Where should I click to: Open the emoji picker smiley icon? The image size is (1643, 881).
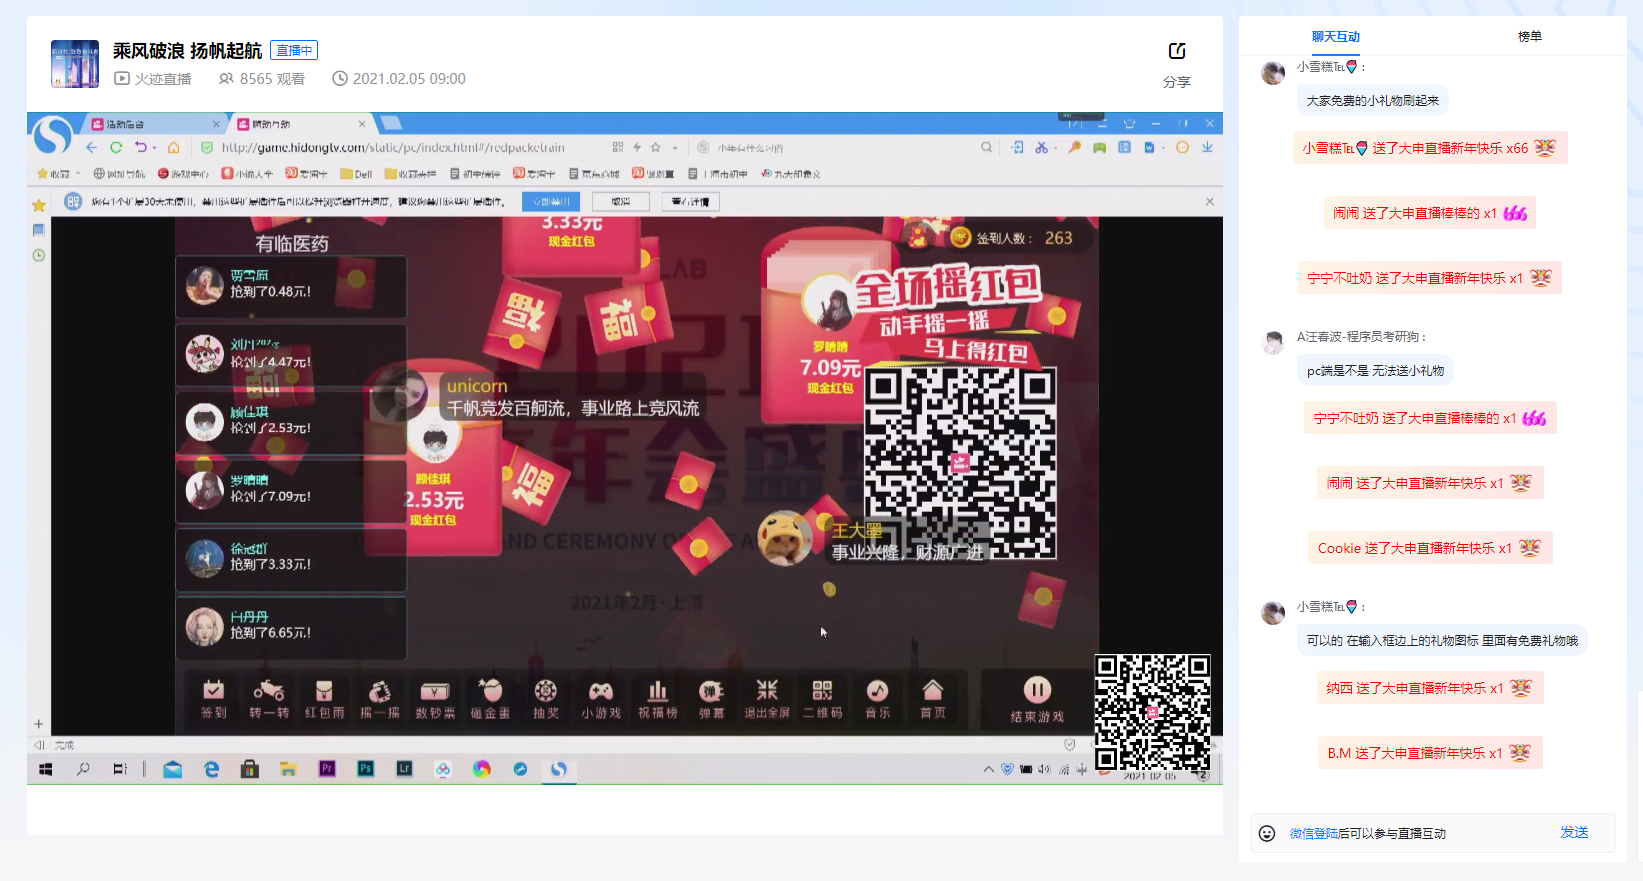(1267, 833)
